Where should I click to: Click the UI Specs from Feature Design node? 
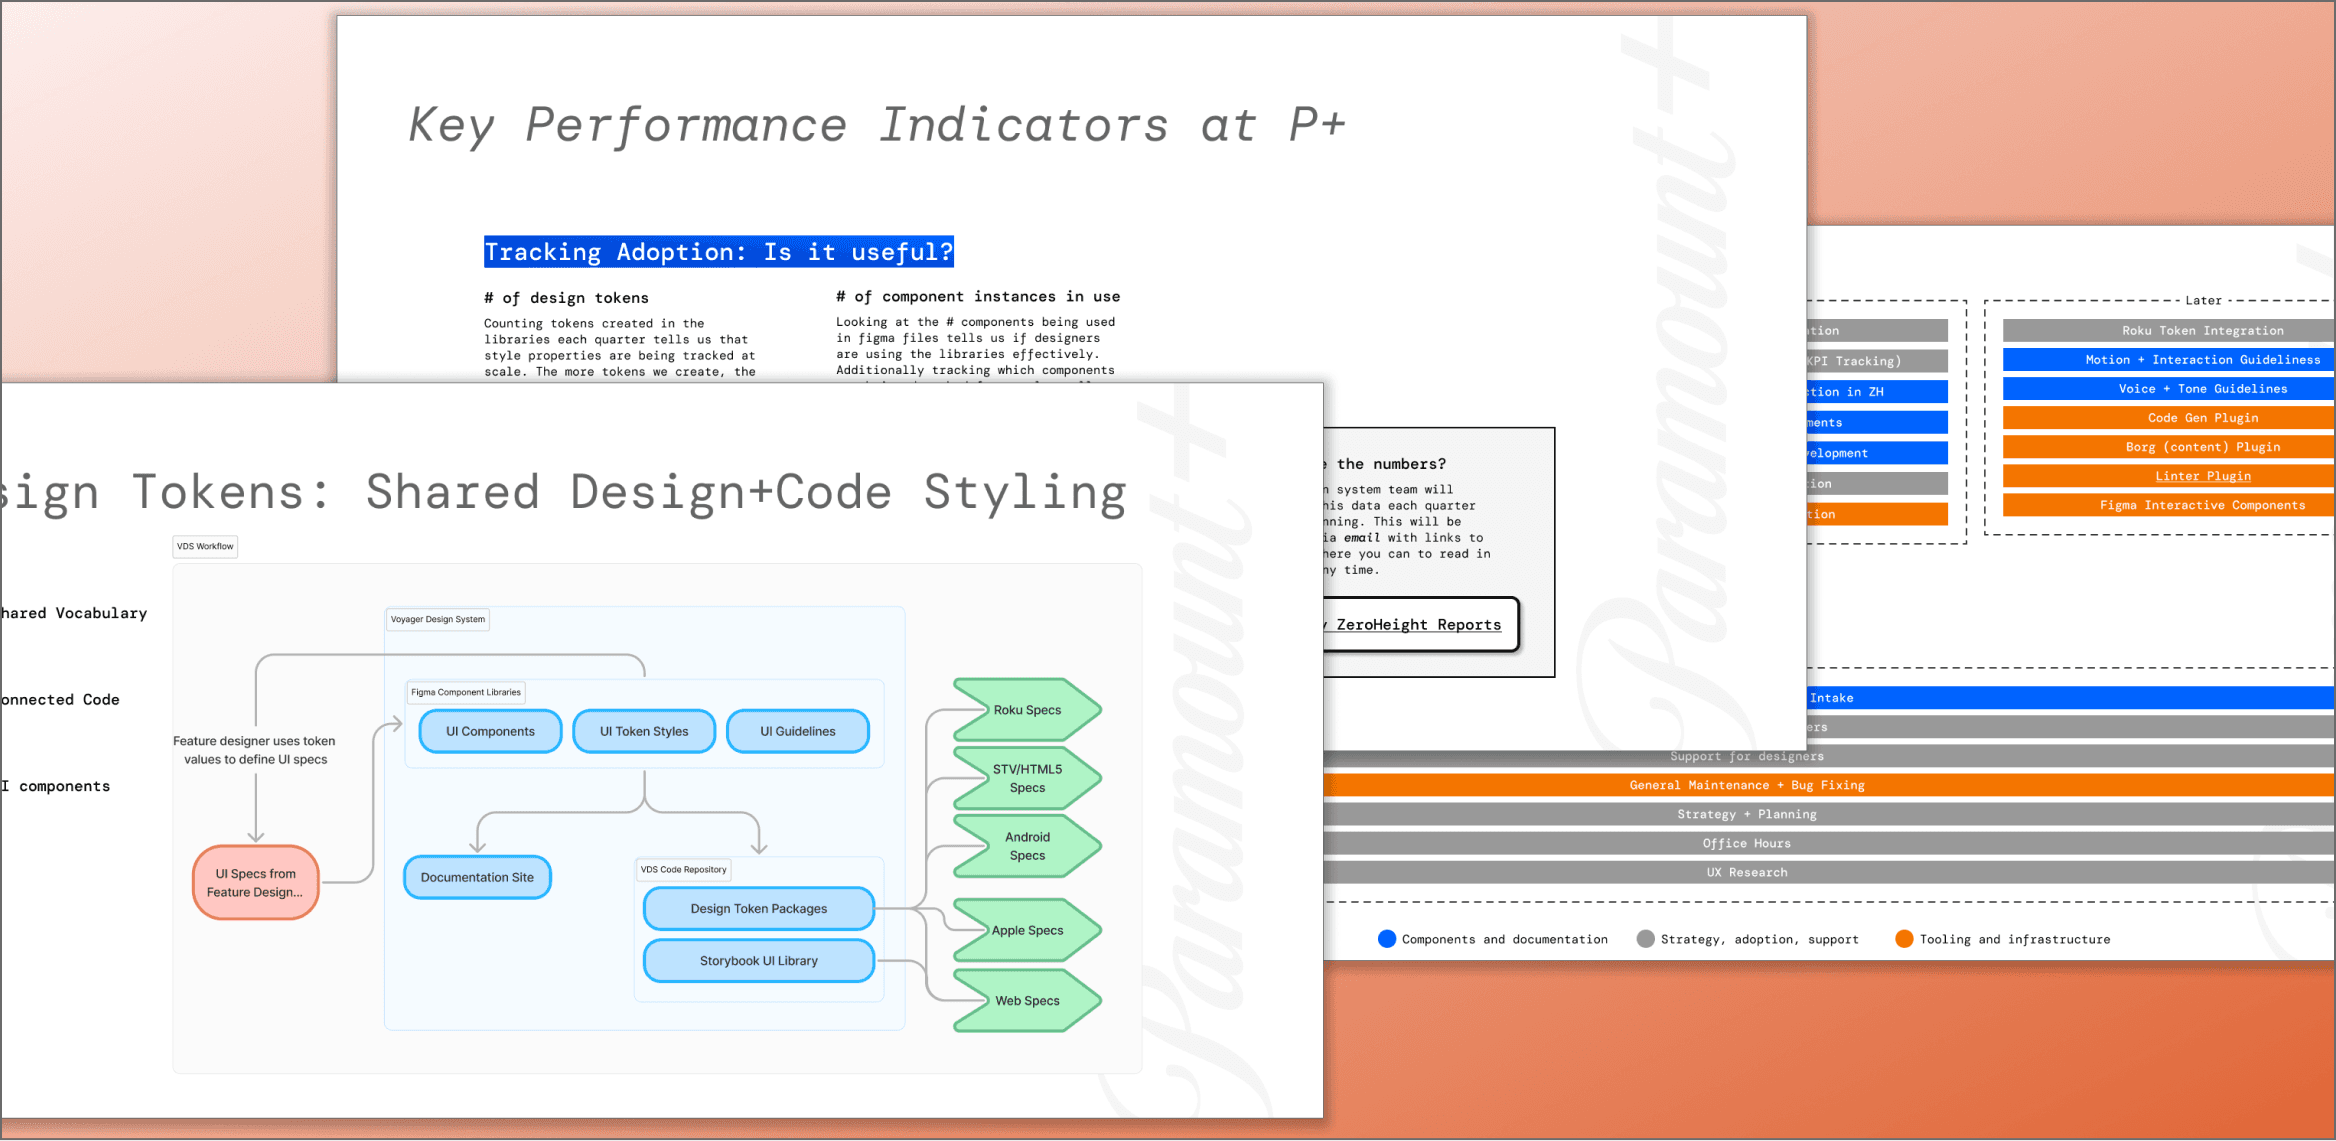(255, 882)
